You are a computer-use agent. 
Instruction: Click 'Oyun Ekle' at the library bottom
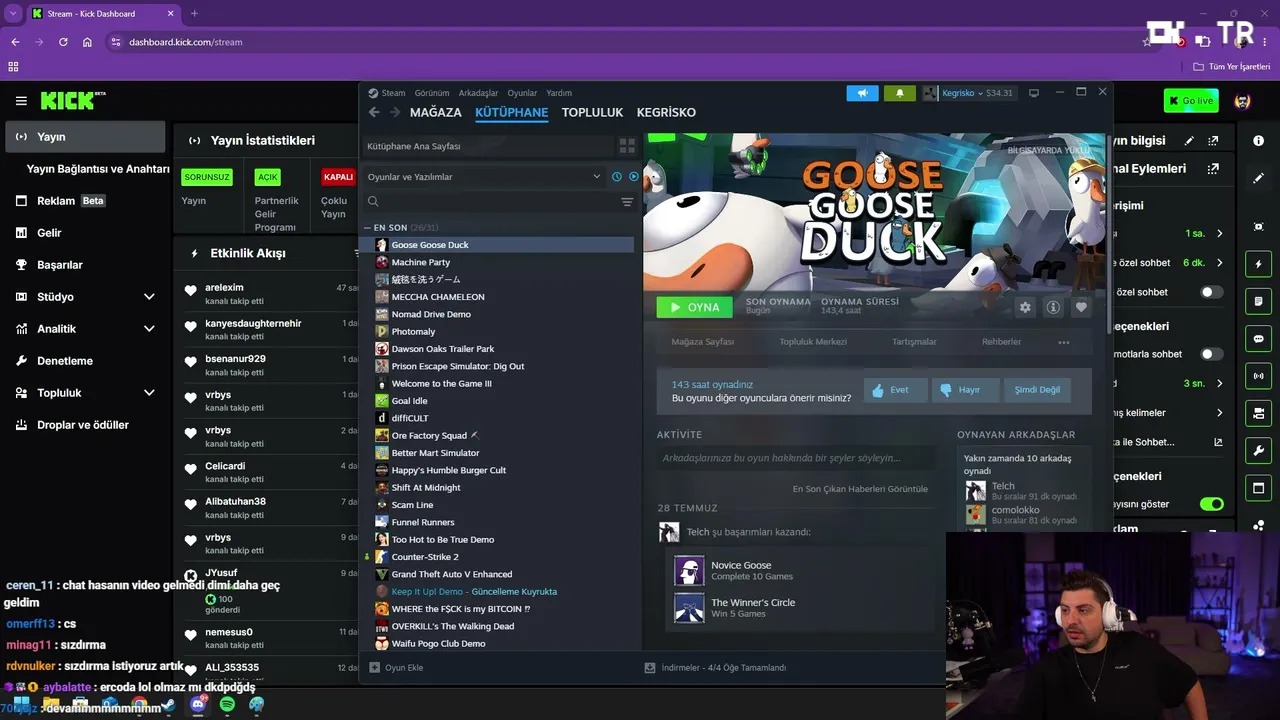[396, 668]
